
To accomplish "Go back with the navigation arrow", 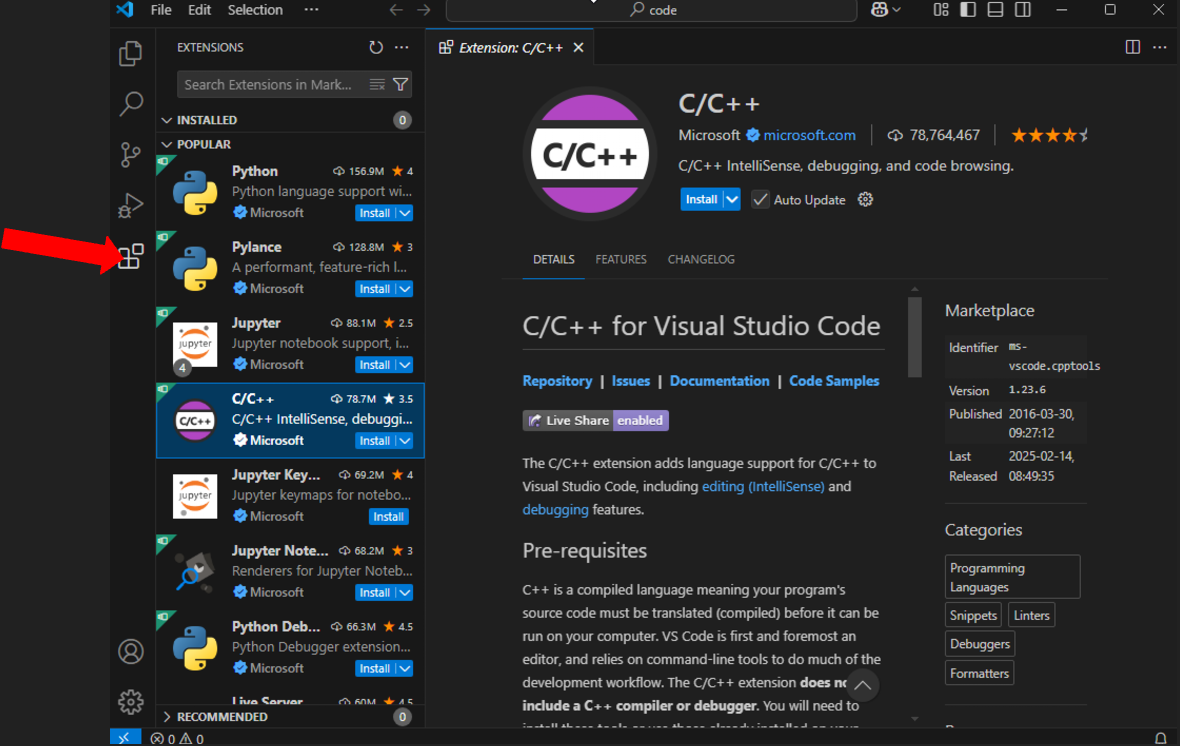I will click(x=396, y=10).
